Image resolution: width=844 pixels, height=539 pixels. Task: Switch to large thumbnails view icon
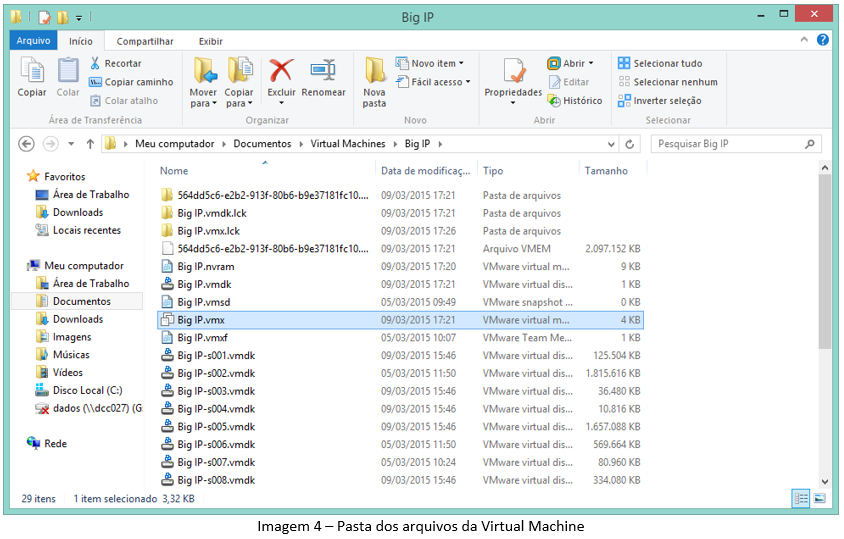pyautogui.click(x=819, y=498)
